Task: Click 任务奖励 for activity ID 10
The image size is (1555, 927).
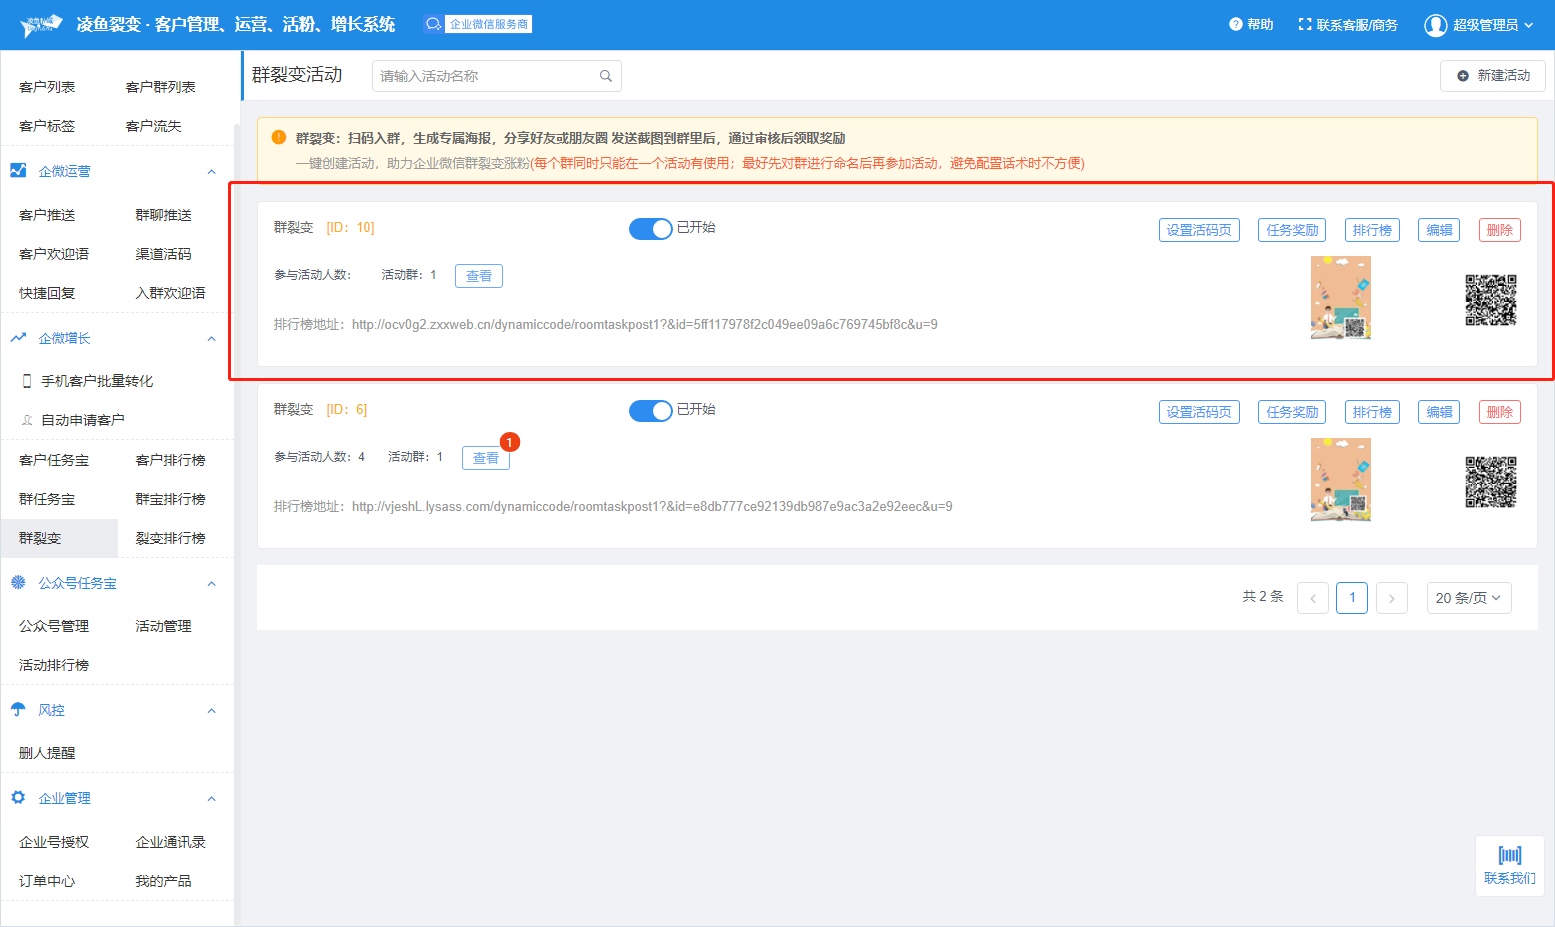Action: (x=1291, y=230)
